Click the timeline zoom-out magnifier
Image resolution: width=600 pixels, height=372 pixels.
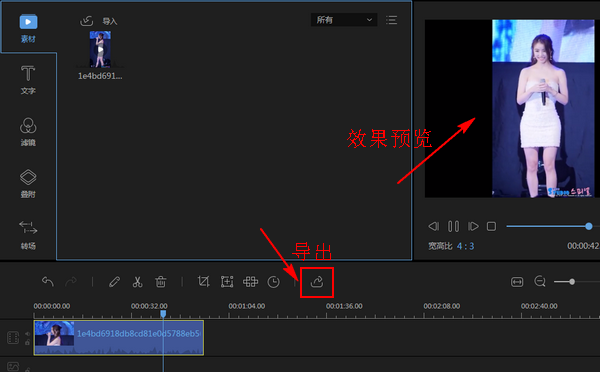(540, 282)
